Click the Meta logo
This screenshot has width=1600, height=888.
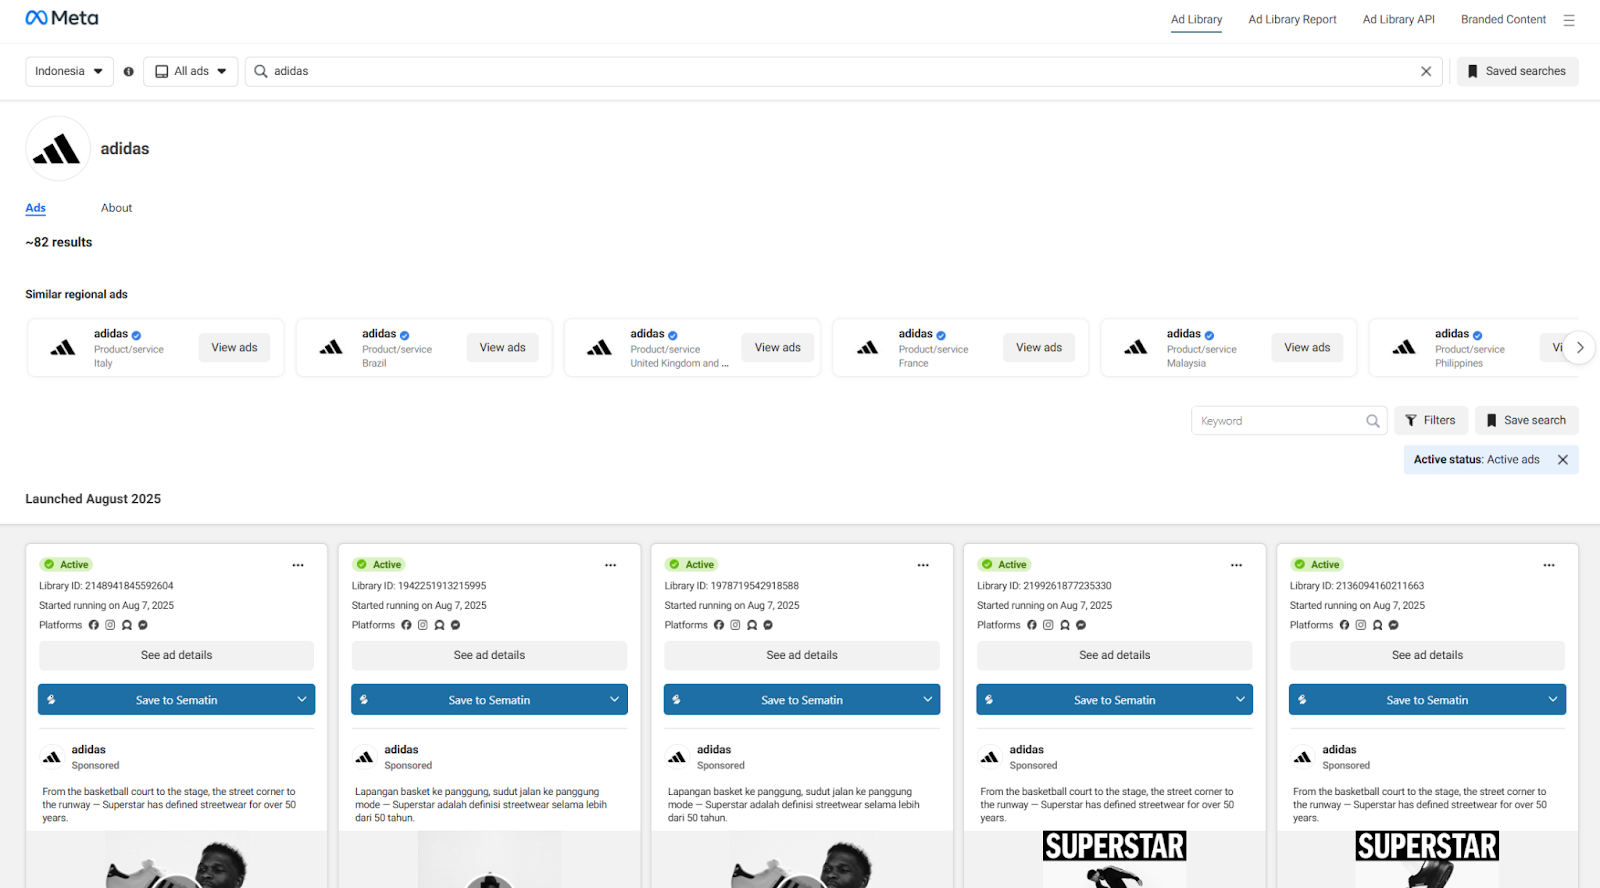[x=62, y=18]
